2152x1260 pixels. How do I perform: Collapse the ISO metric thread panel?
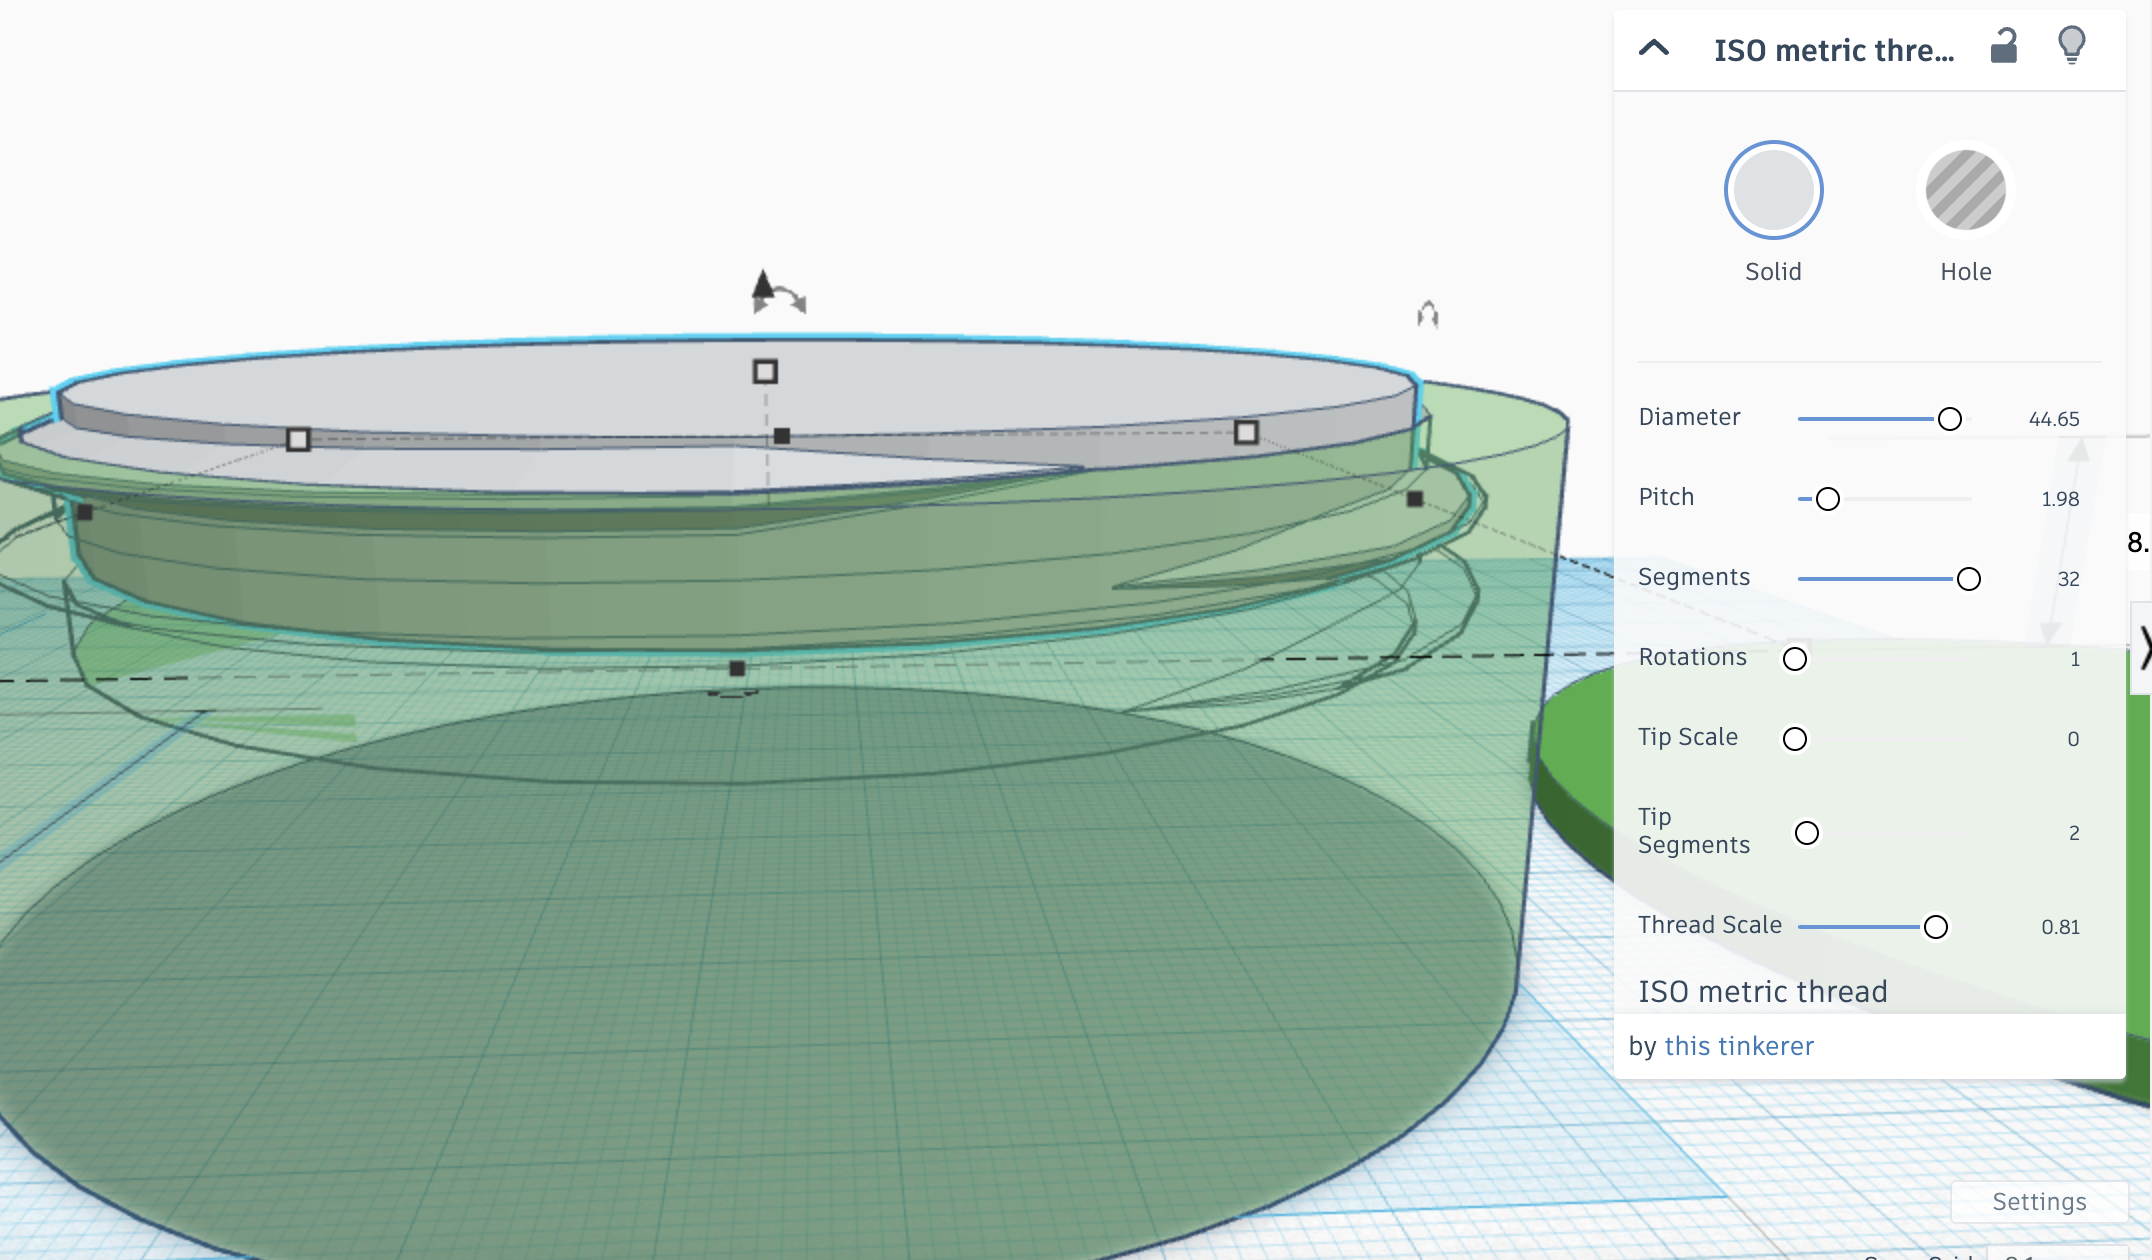[1654, 48]
